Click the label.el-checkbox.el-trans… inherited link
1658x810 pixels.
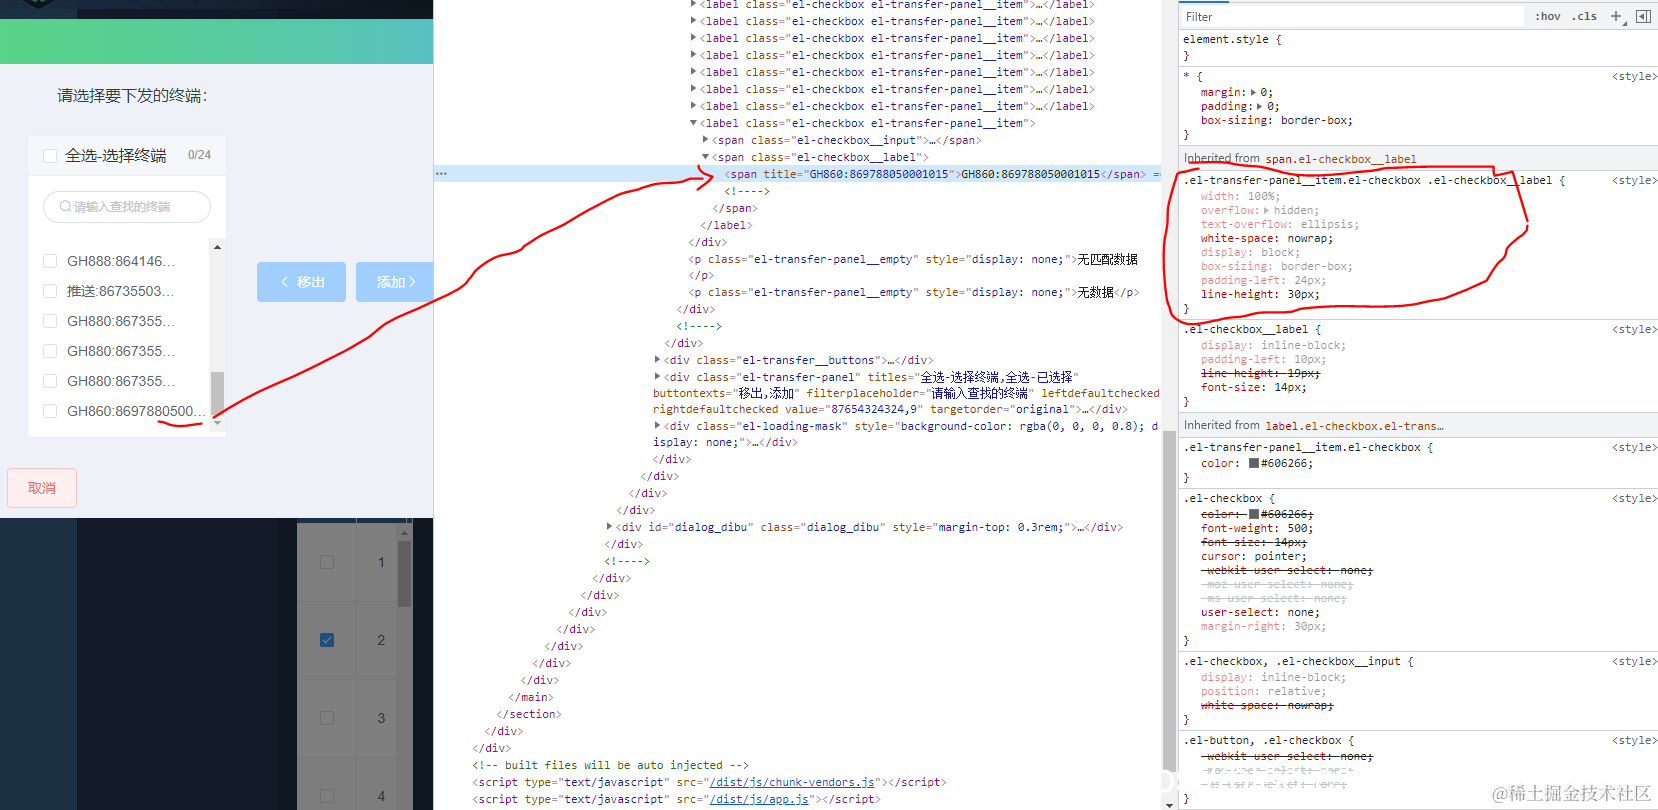(x=1355, y=426)
